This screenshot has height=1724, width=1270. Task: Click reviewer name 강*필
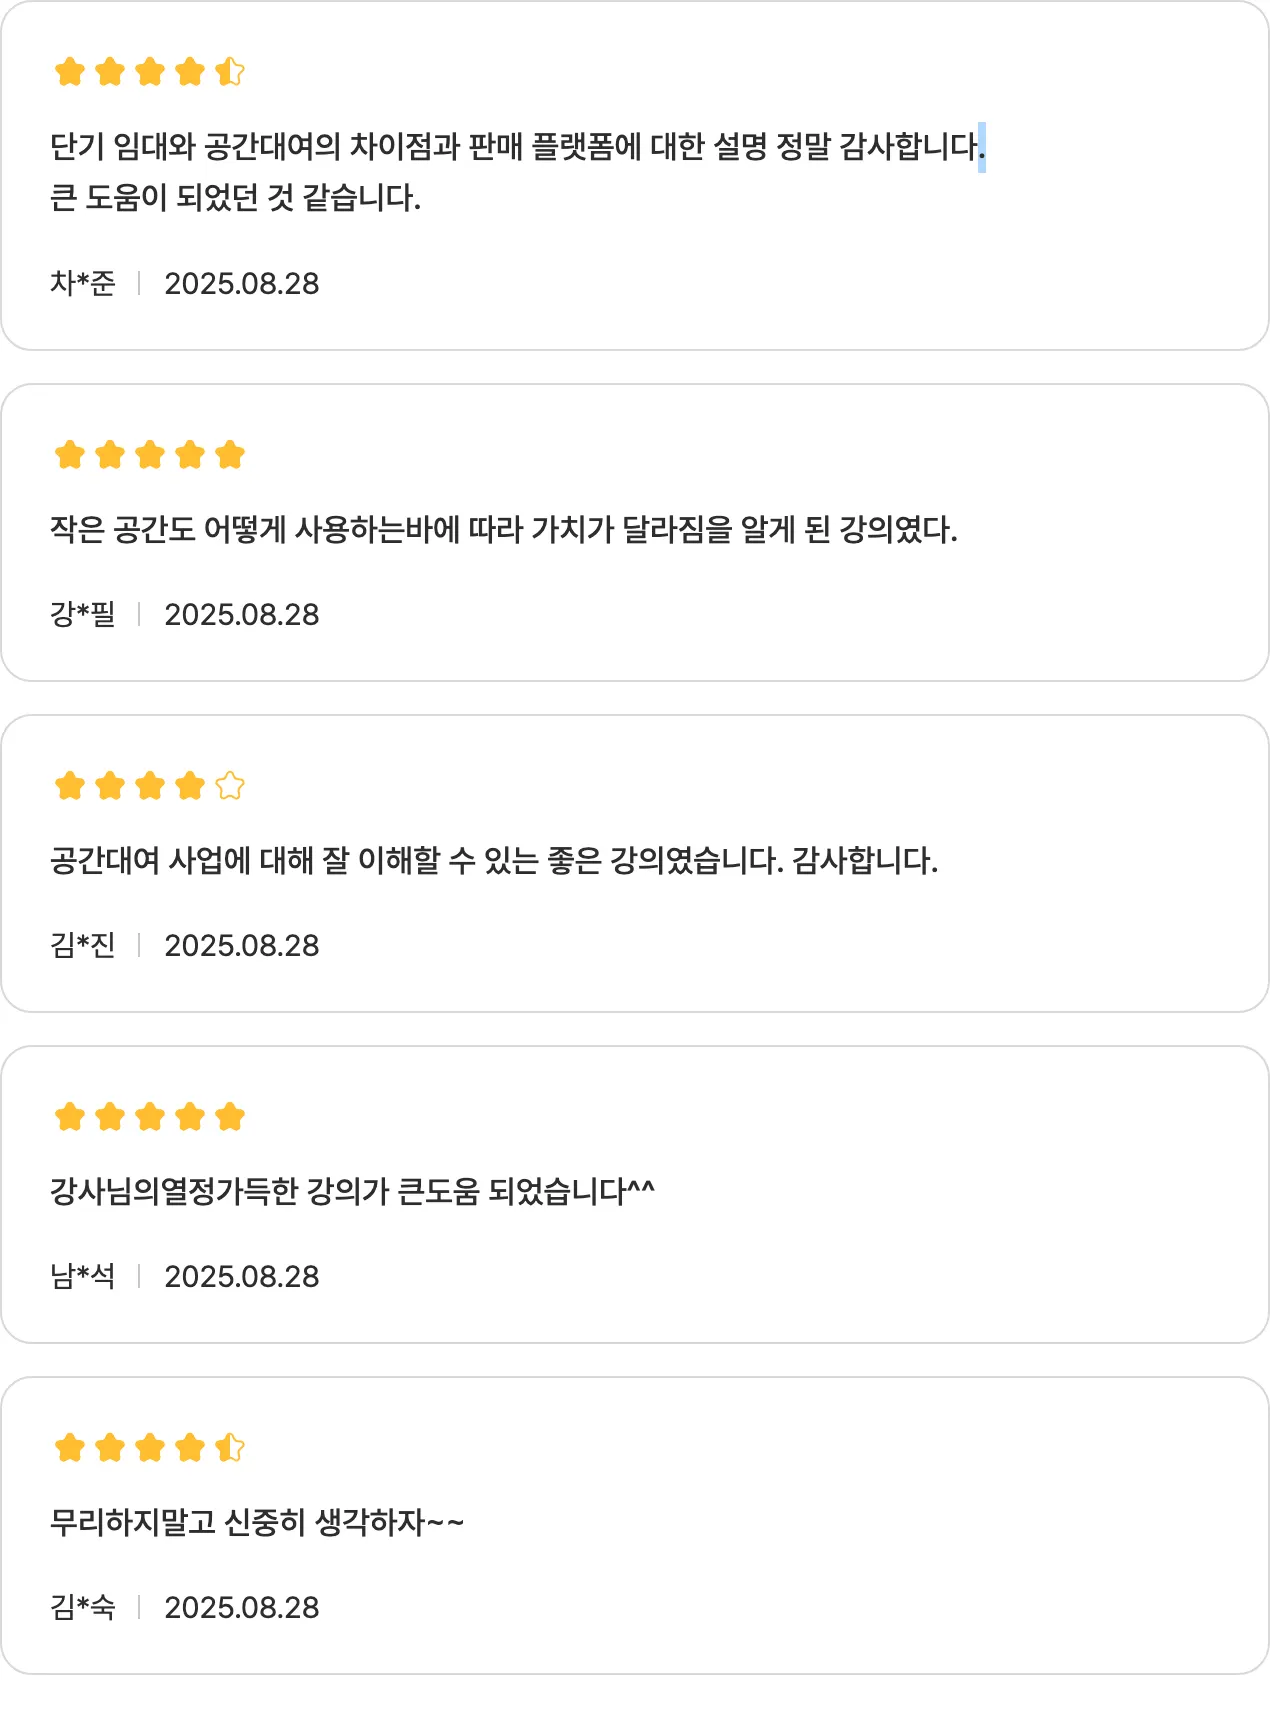tap(83, 615)
